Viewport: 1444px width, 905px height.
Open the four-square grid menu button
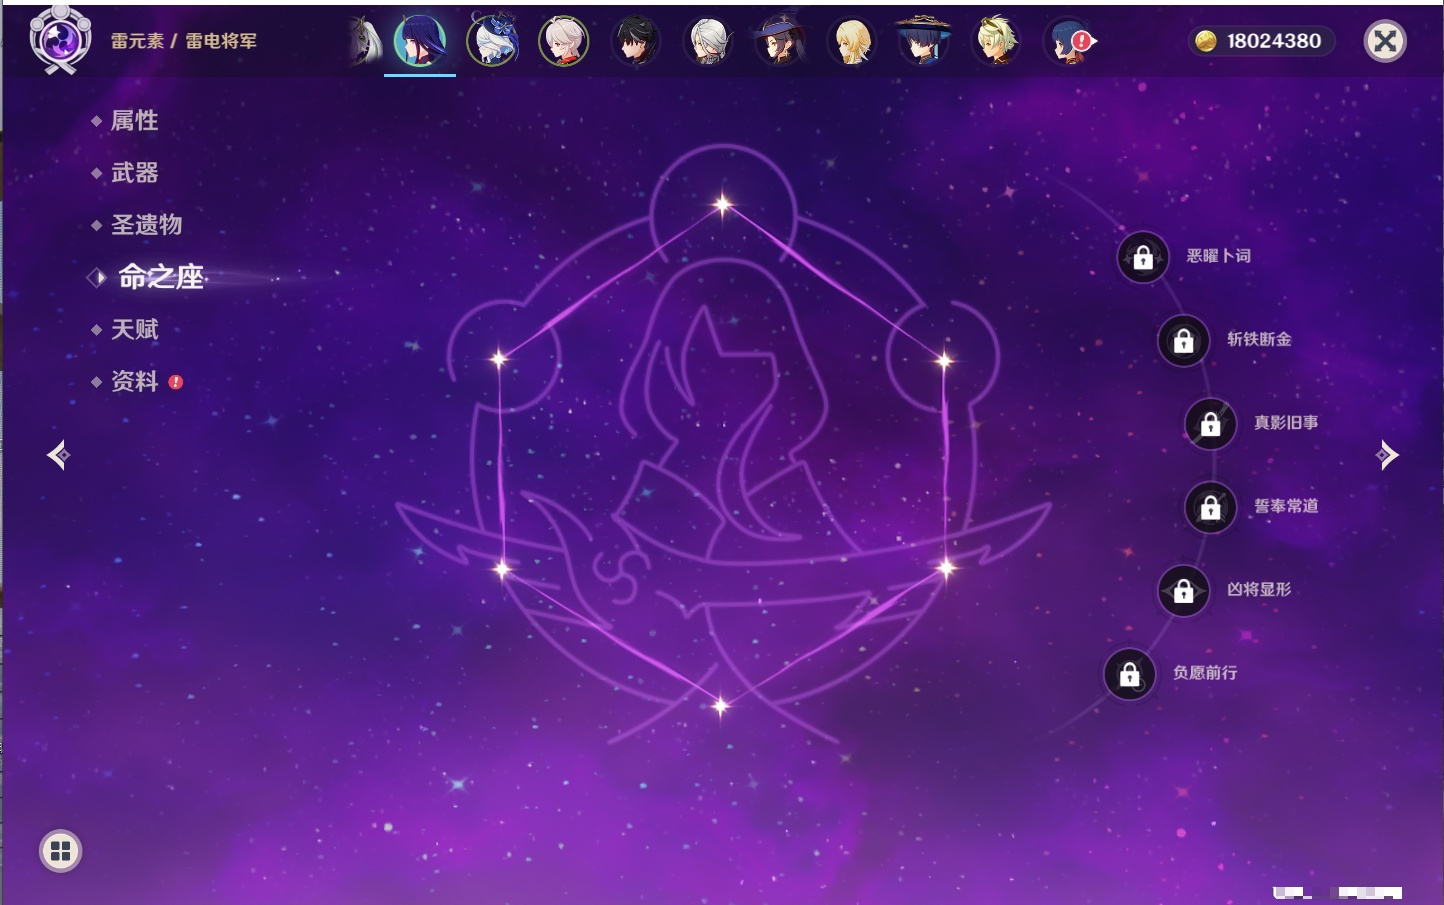(x=61, y=851)
